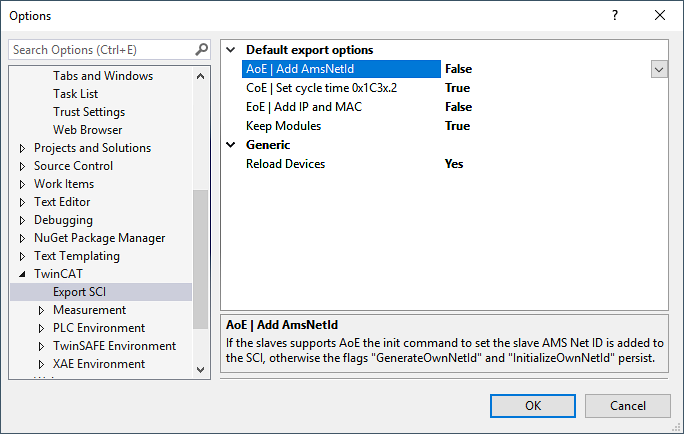Click the search magnifier icon
This screenshot has width=684, height=434.
tap(201, 49)
